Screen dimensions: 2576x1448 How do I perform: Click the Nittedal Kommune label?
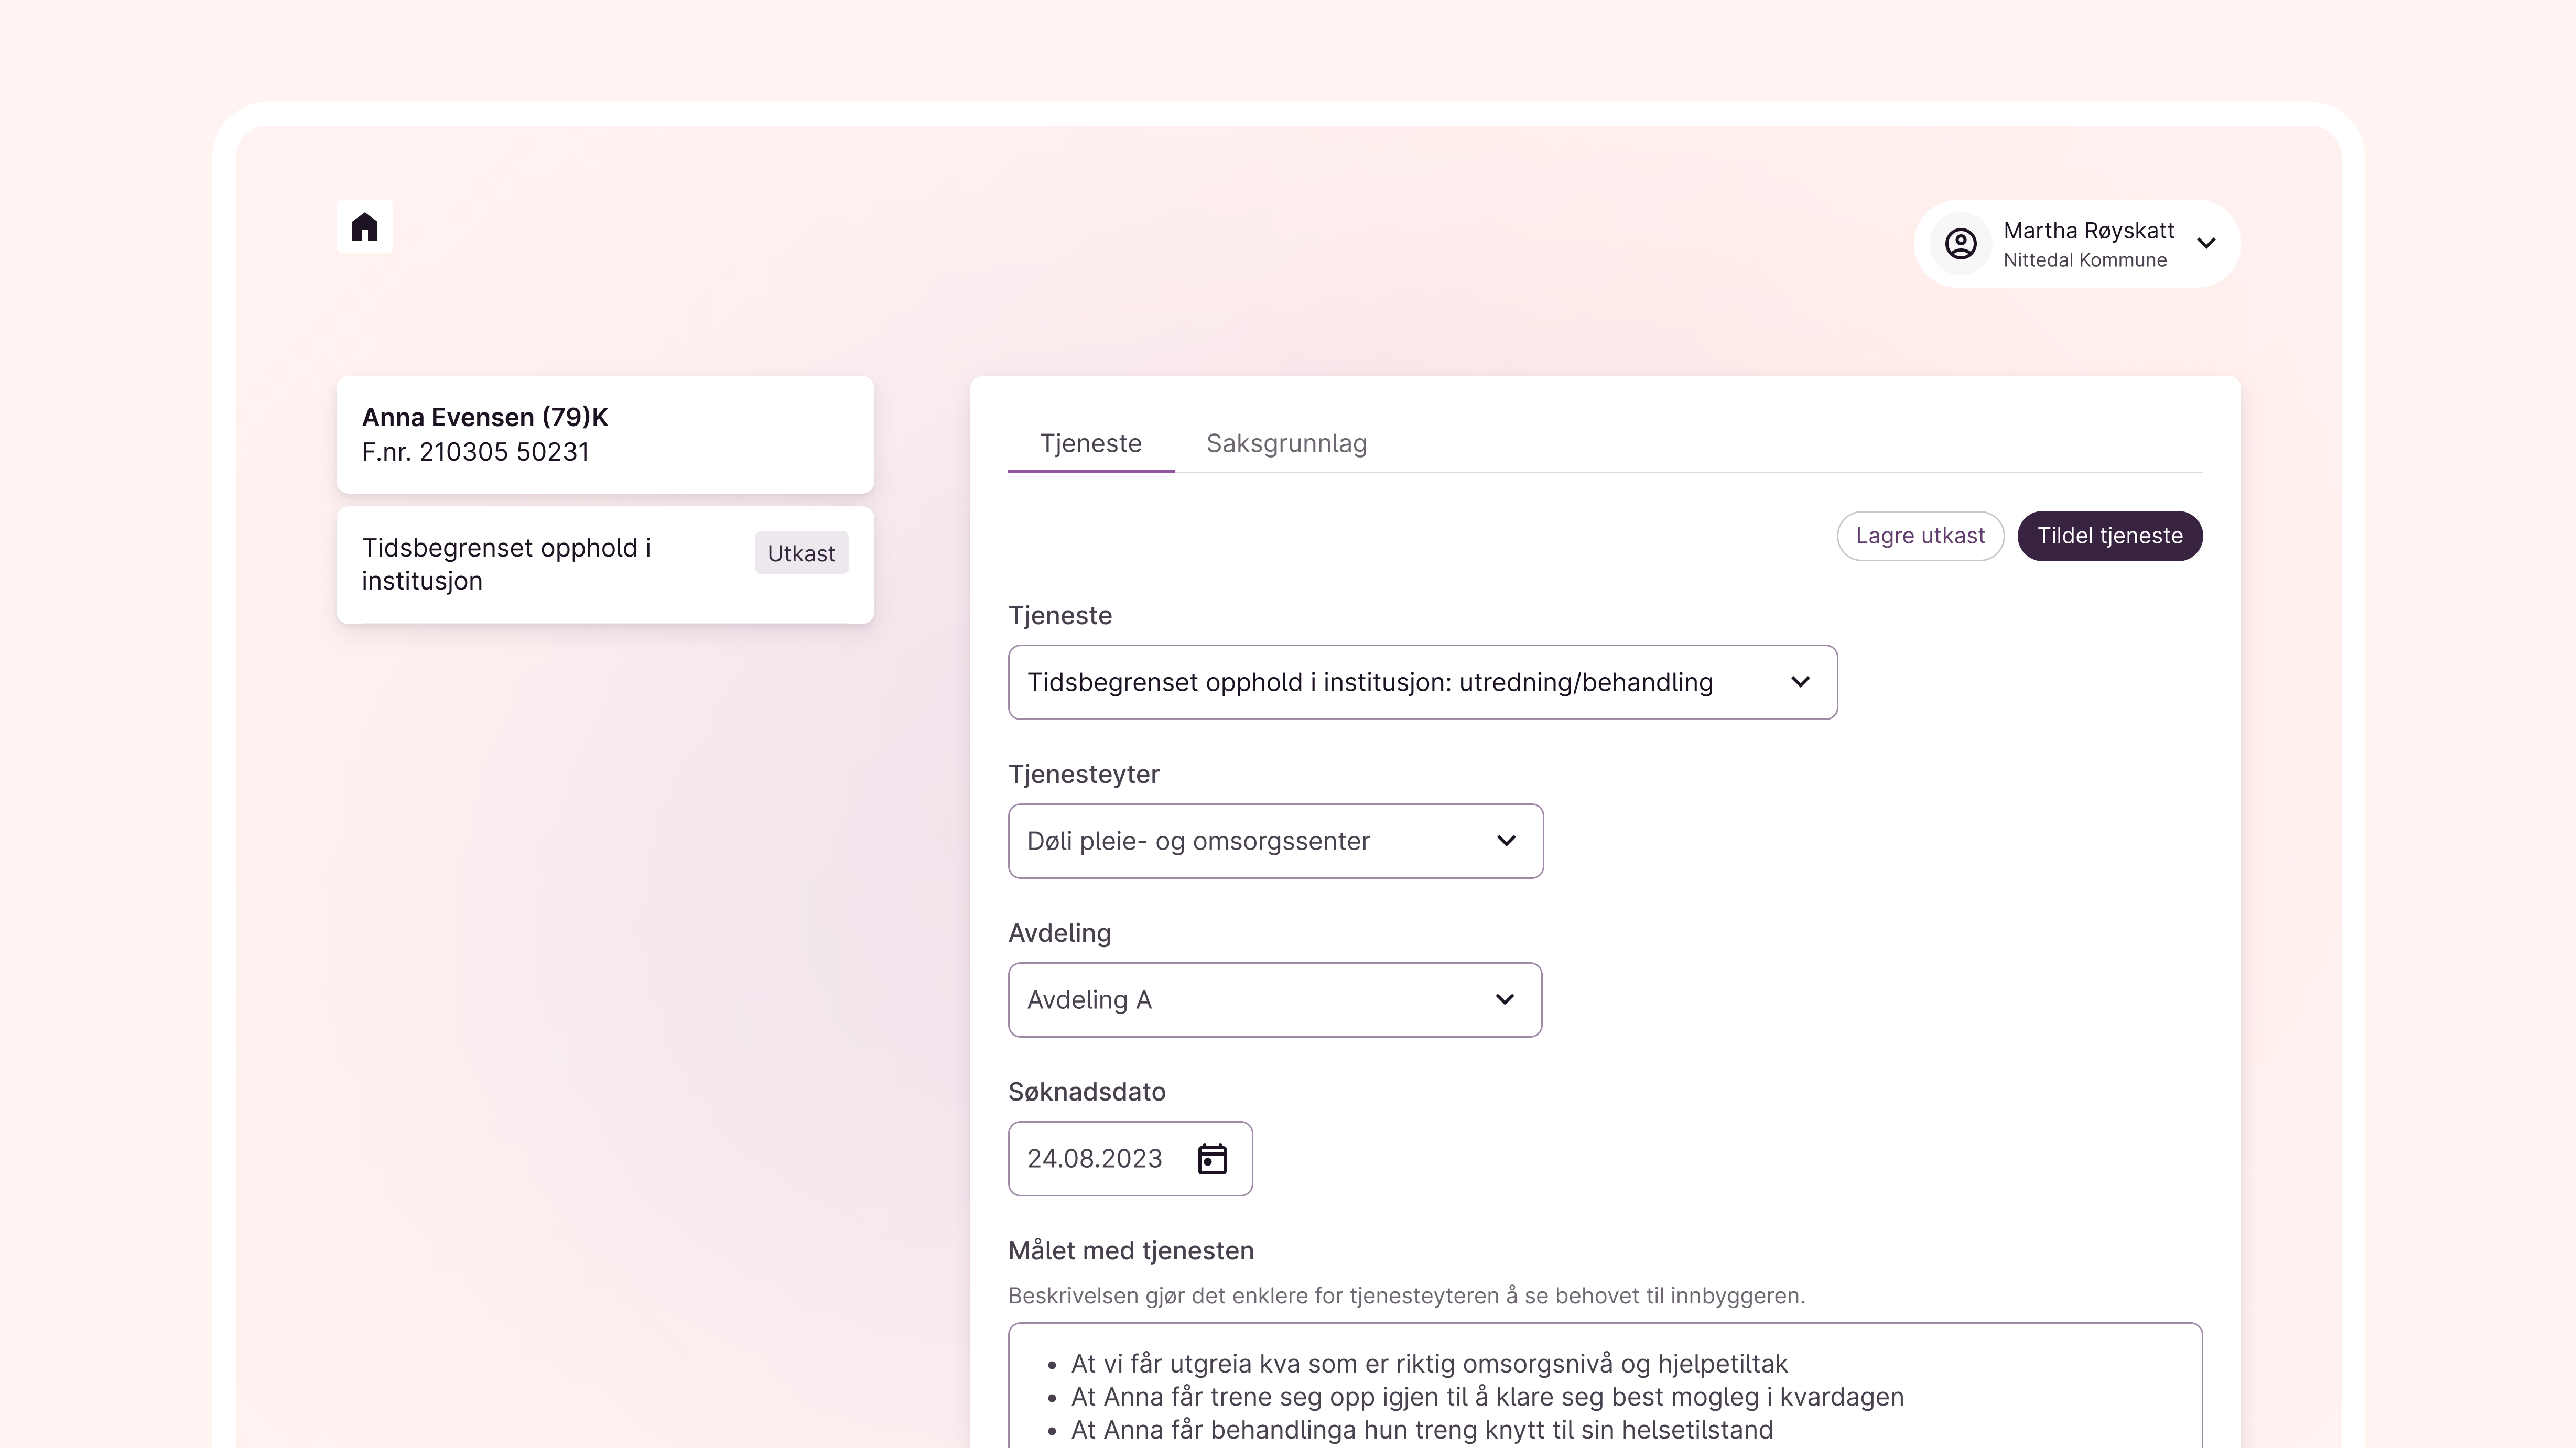(x=2085, y=260)
